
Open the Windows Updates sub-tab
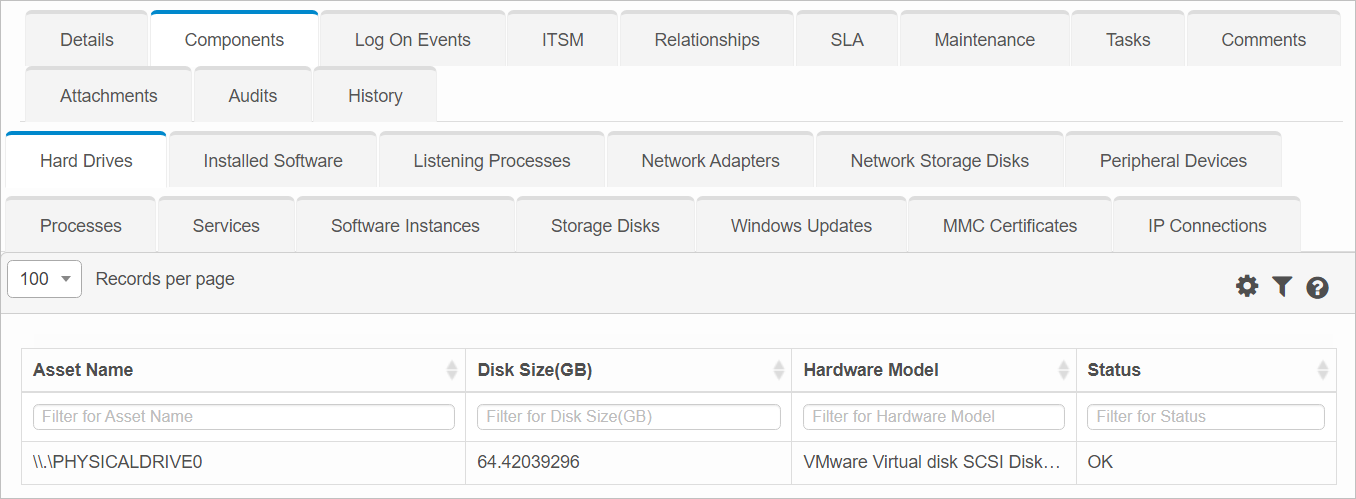(801, 226)
